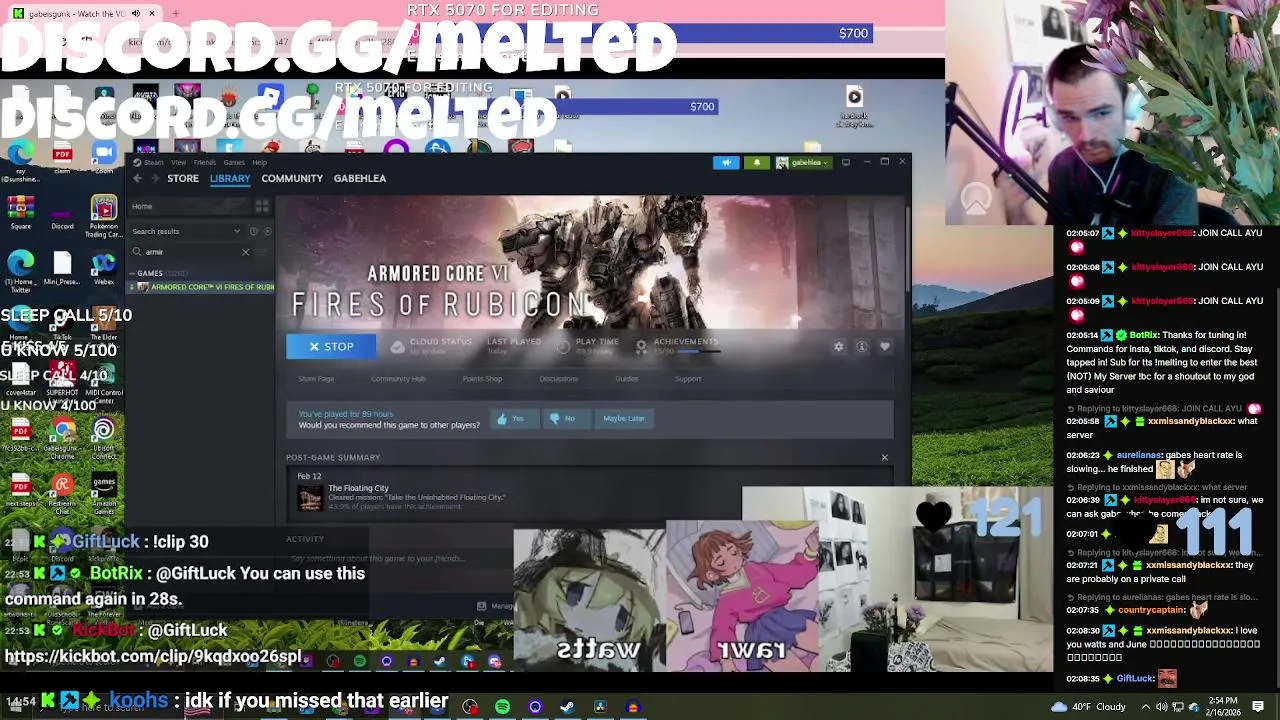Open the Restream Chat desktop shortcut
The height and width of the screenshot is (720, 1280).
coord(62,491)
